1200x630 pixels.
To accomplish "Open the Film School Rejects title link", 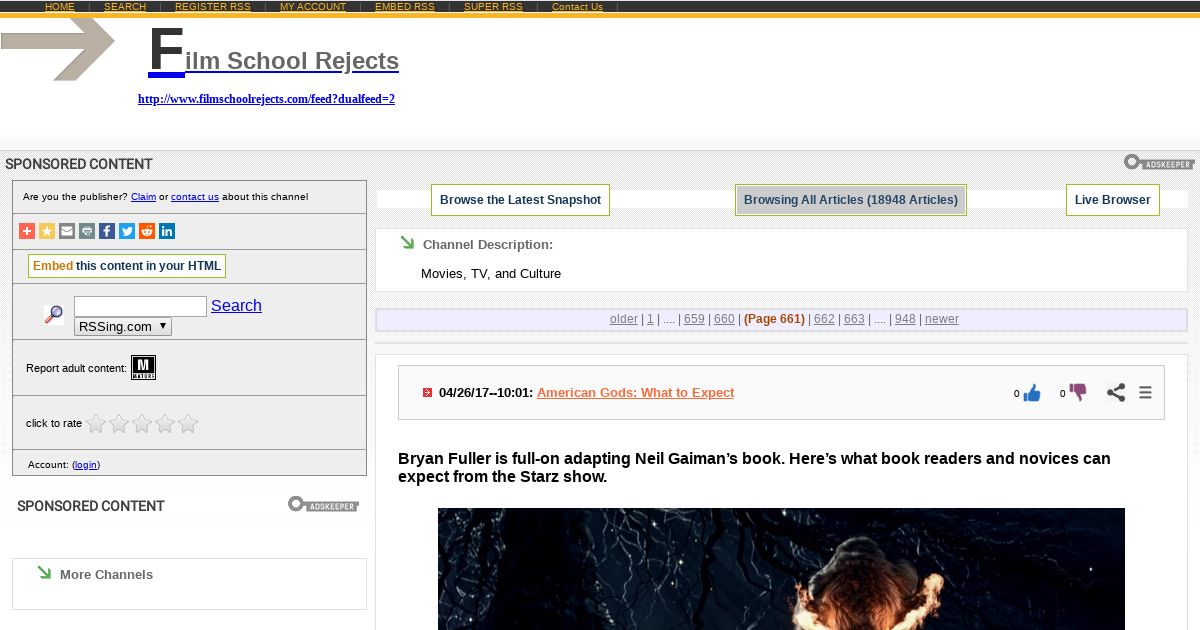I will (x=273, y=52).
